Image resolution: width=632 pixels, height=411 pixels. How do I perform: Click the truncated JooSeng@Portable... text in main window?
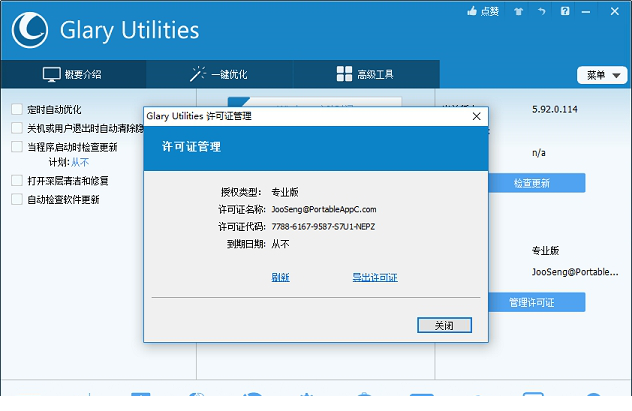(575, 272)
